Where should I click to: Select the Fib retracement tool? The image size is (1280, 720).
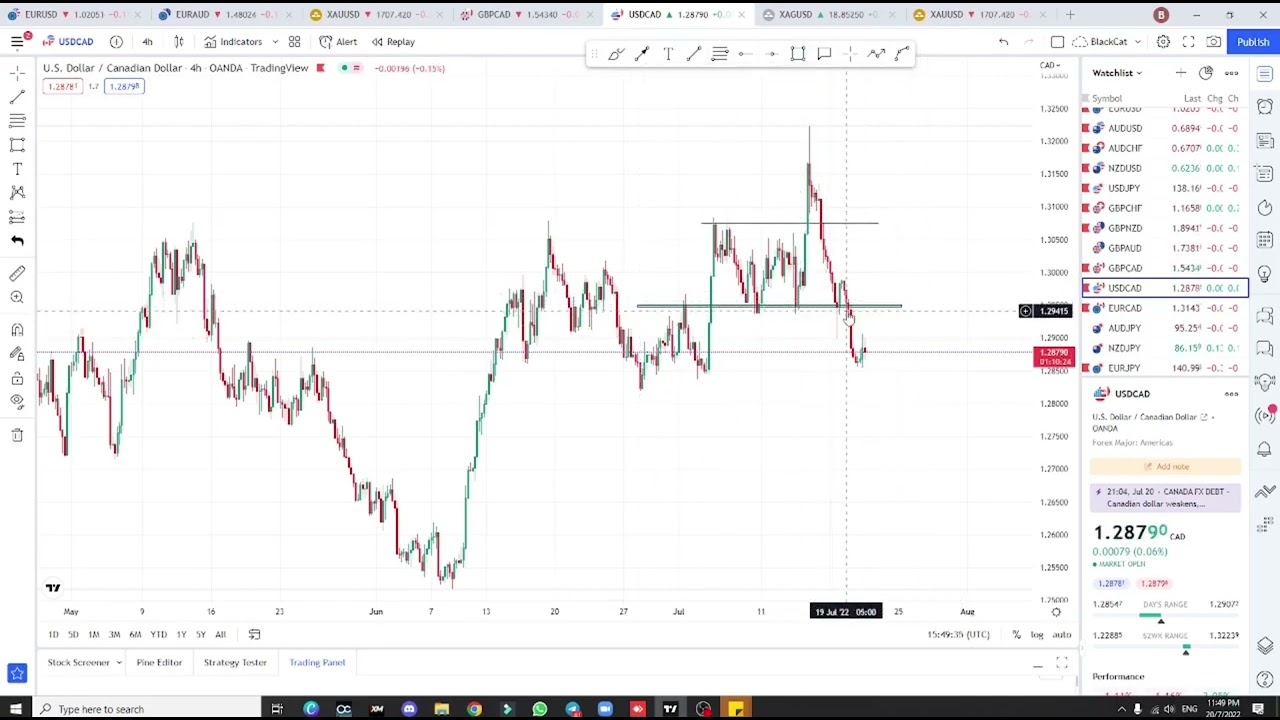point(17,121)
